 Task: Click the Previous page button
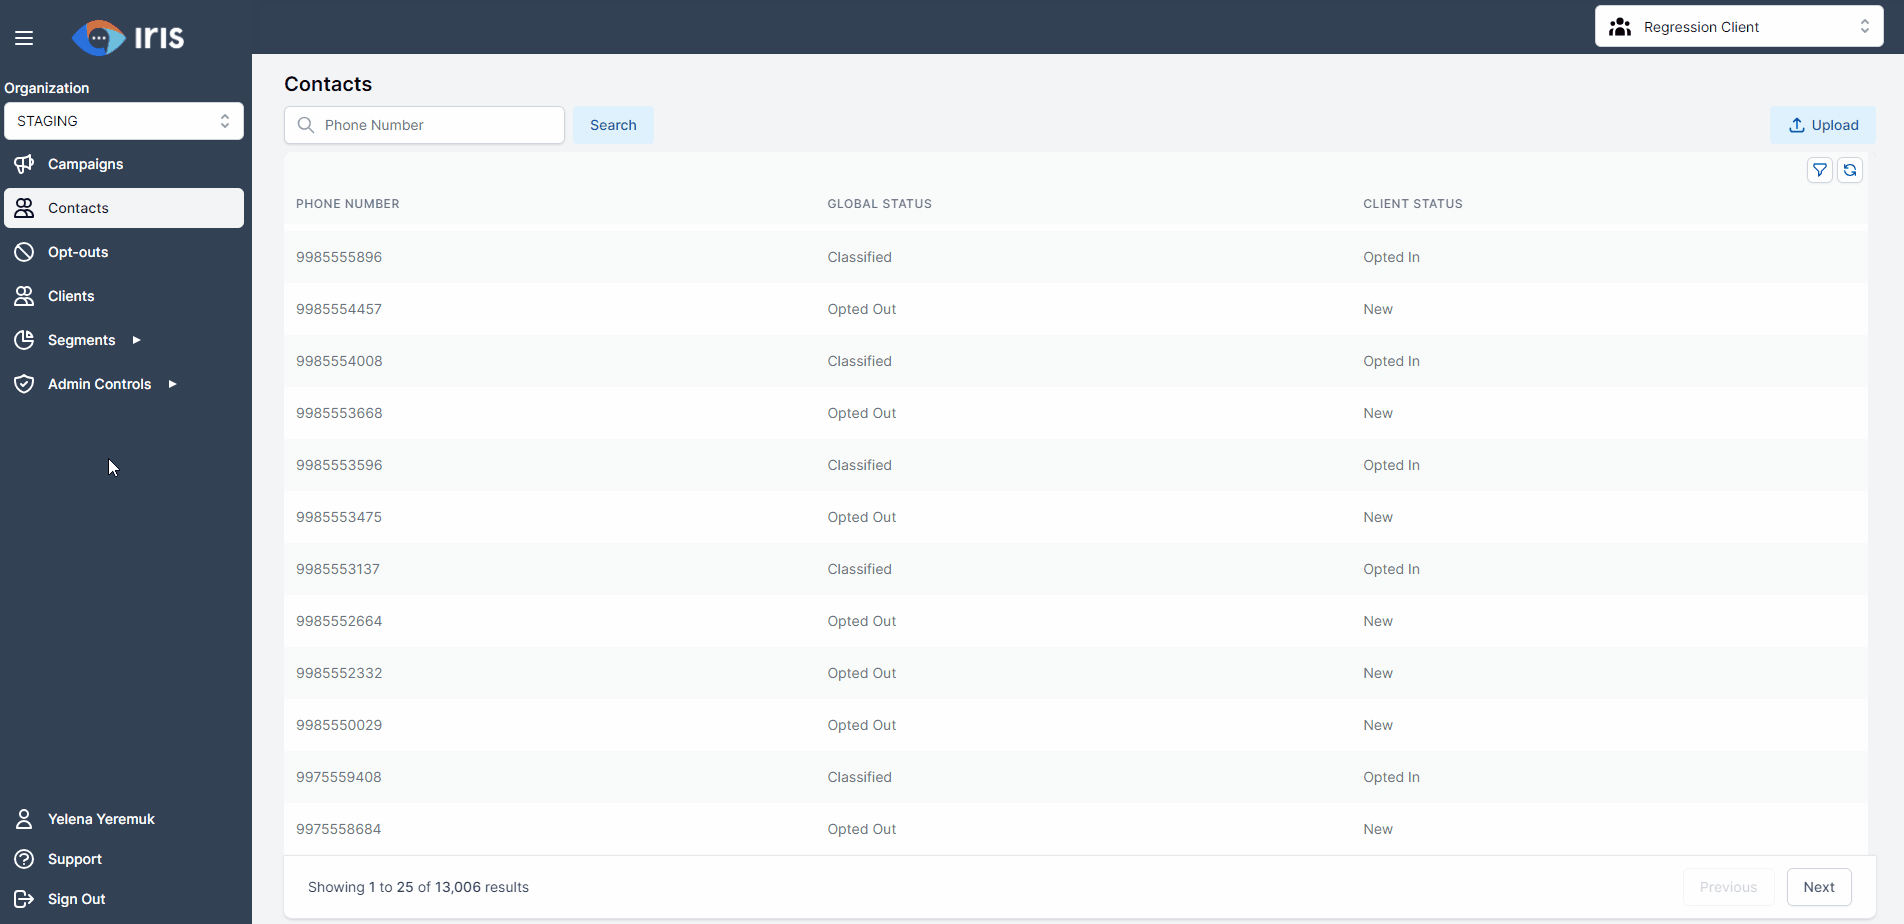click(x=1728, y=887)
